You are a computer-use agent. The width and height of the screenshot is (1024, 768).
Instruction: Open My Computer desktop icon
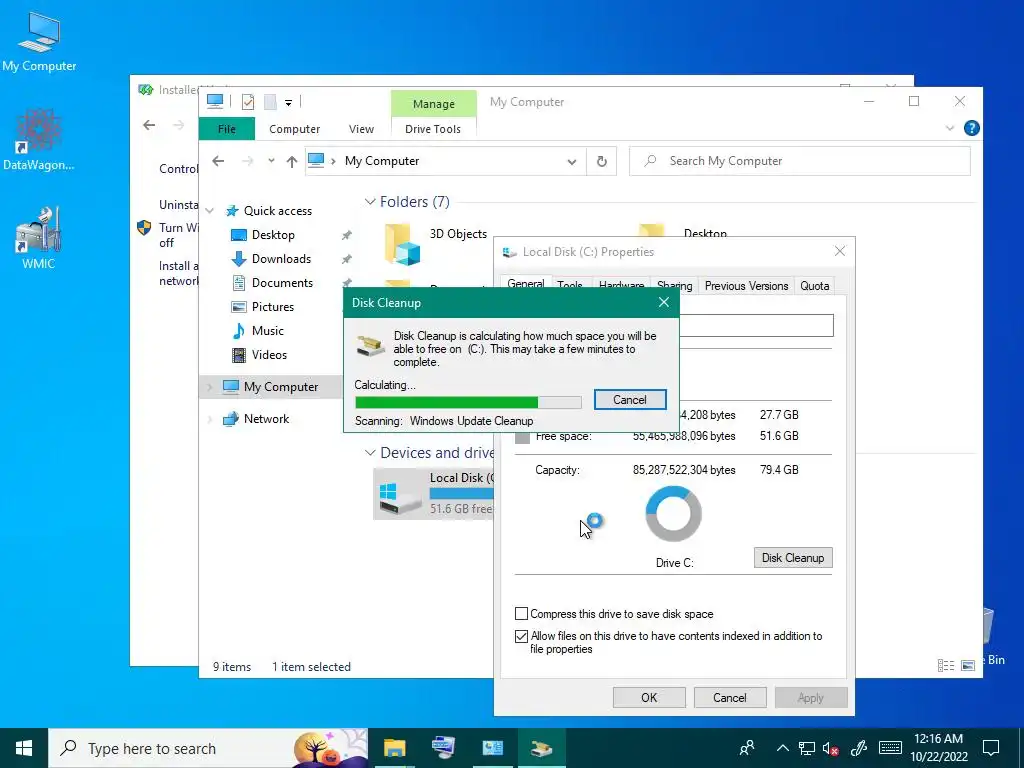pyautogui.click(x=39, y=41)
